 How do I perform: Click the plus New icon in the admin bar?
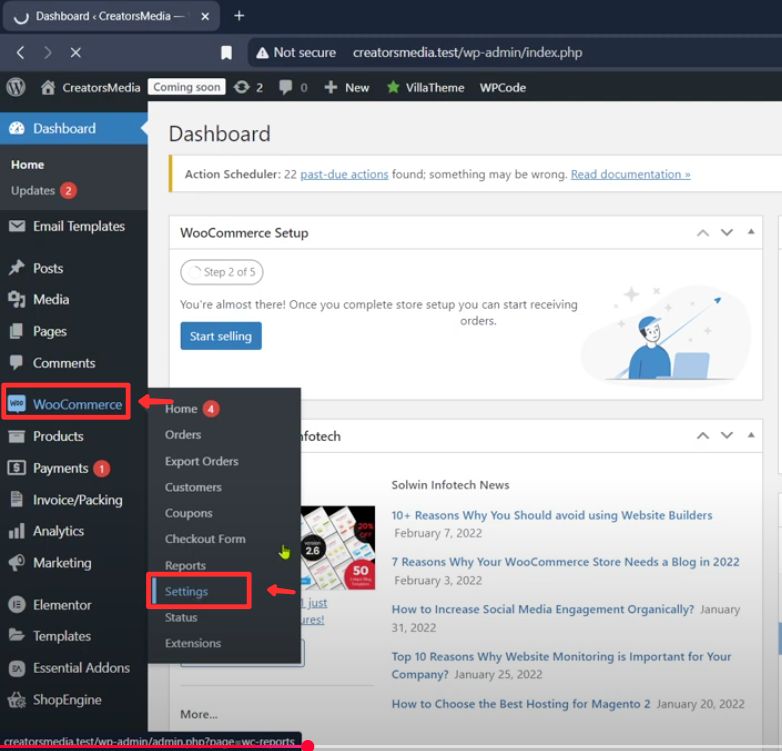click(331, 88)
